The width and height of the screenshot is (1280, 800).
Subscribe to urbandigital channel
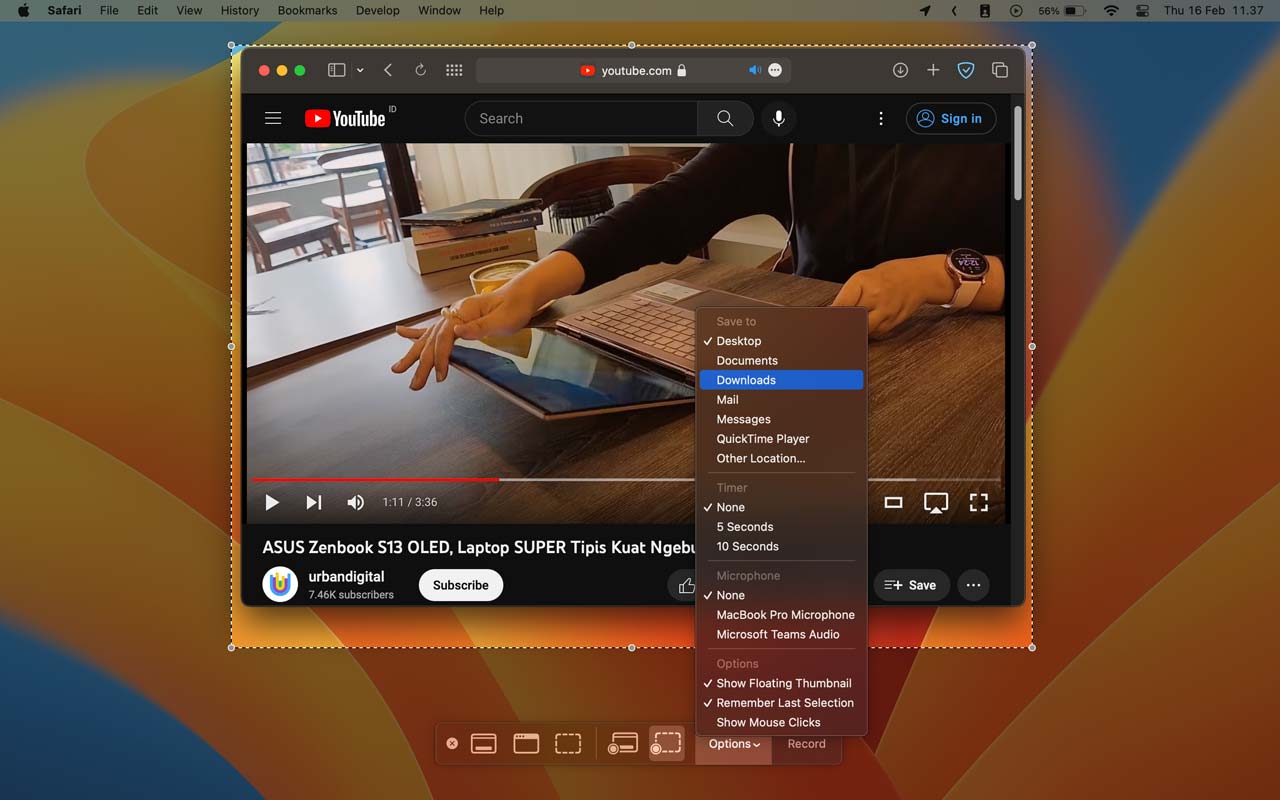[x=461, y=585]
